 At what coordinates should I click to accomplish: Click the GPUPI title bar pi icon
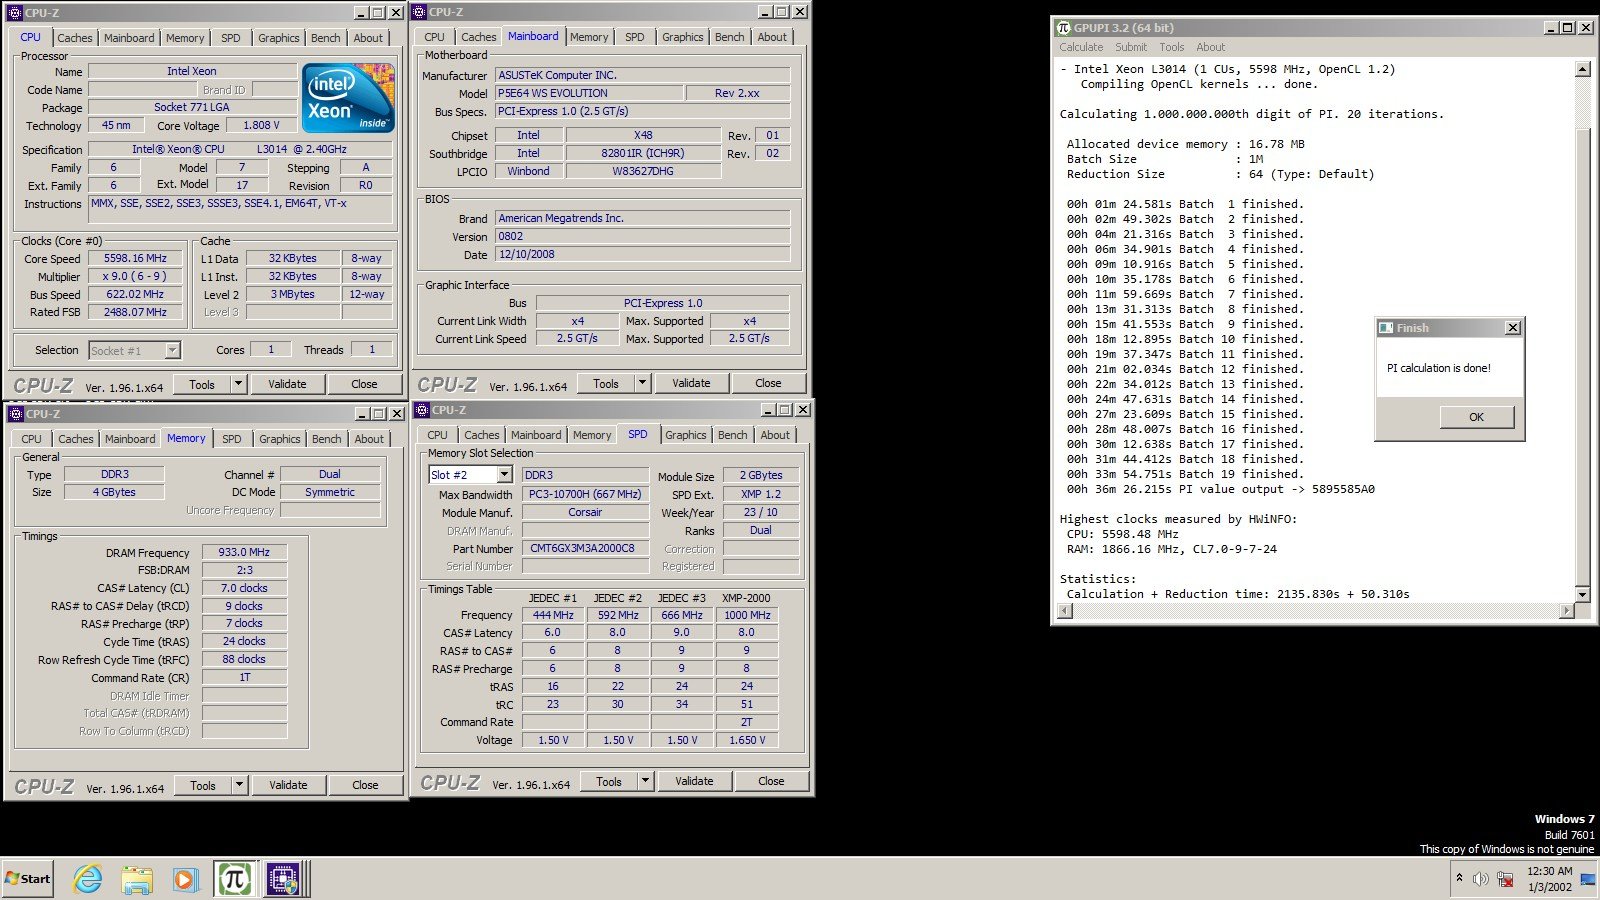click(1064, 28)
